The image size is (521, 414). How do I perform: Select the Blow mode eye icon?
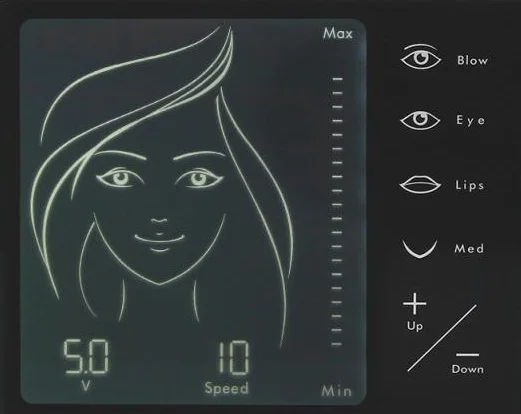pyautogui.click(x=421, y=57)
